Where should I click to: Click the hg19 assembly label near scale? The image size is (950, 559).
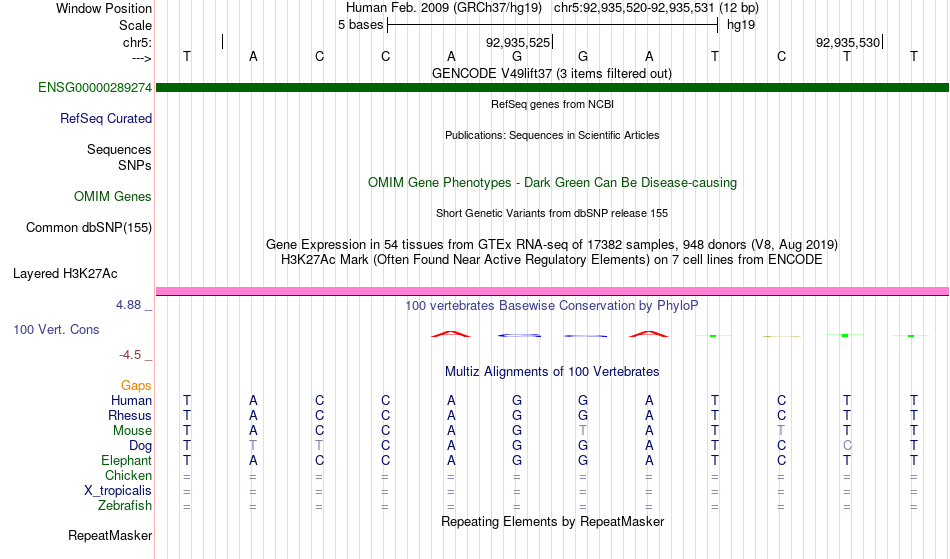click(x=740, y=25)
